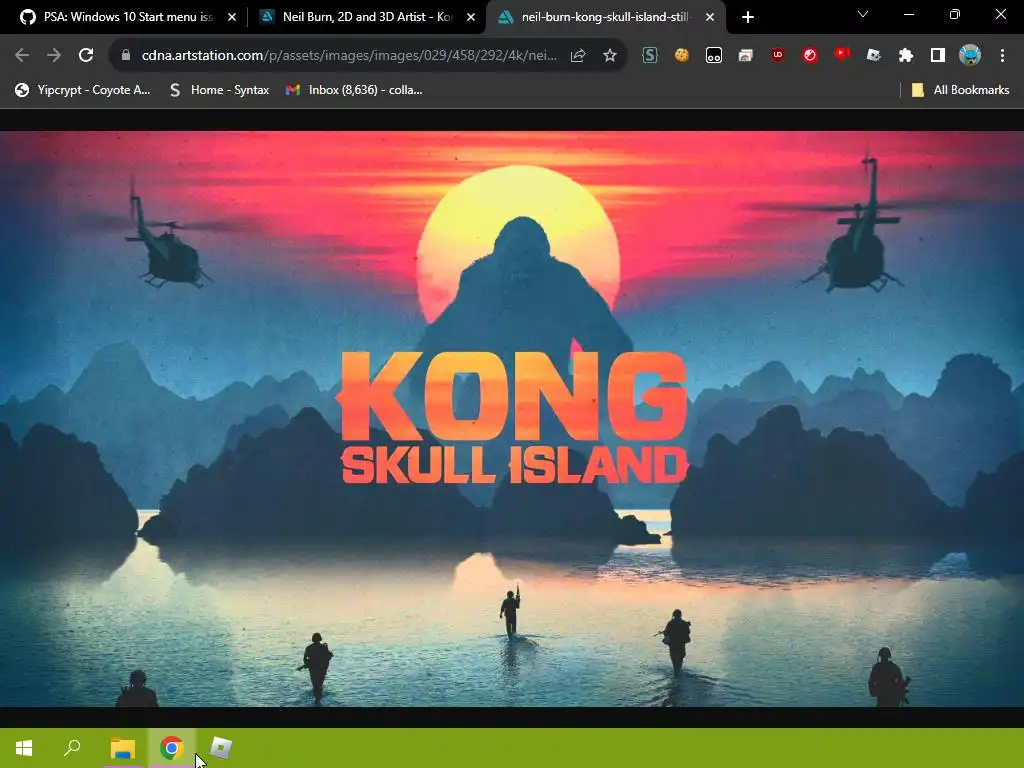Open the rainbow image stack extension

(746, 56)
